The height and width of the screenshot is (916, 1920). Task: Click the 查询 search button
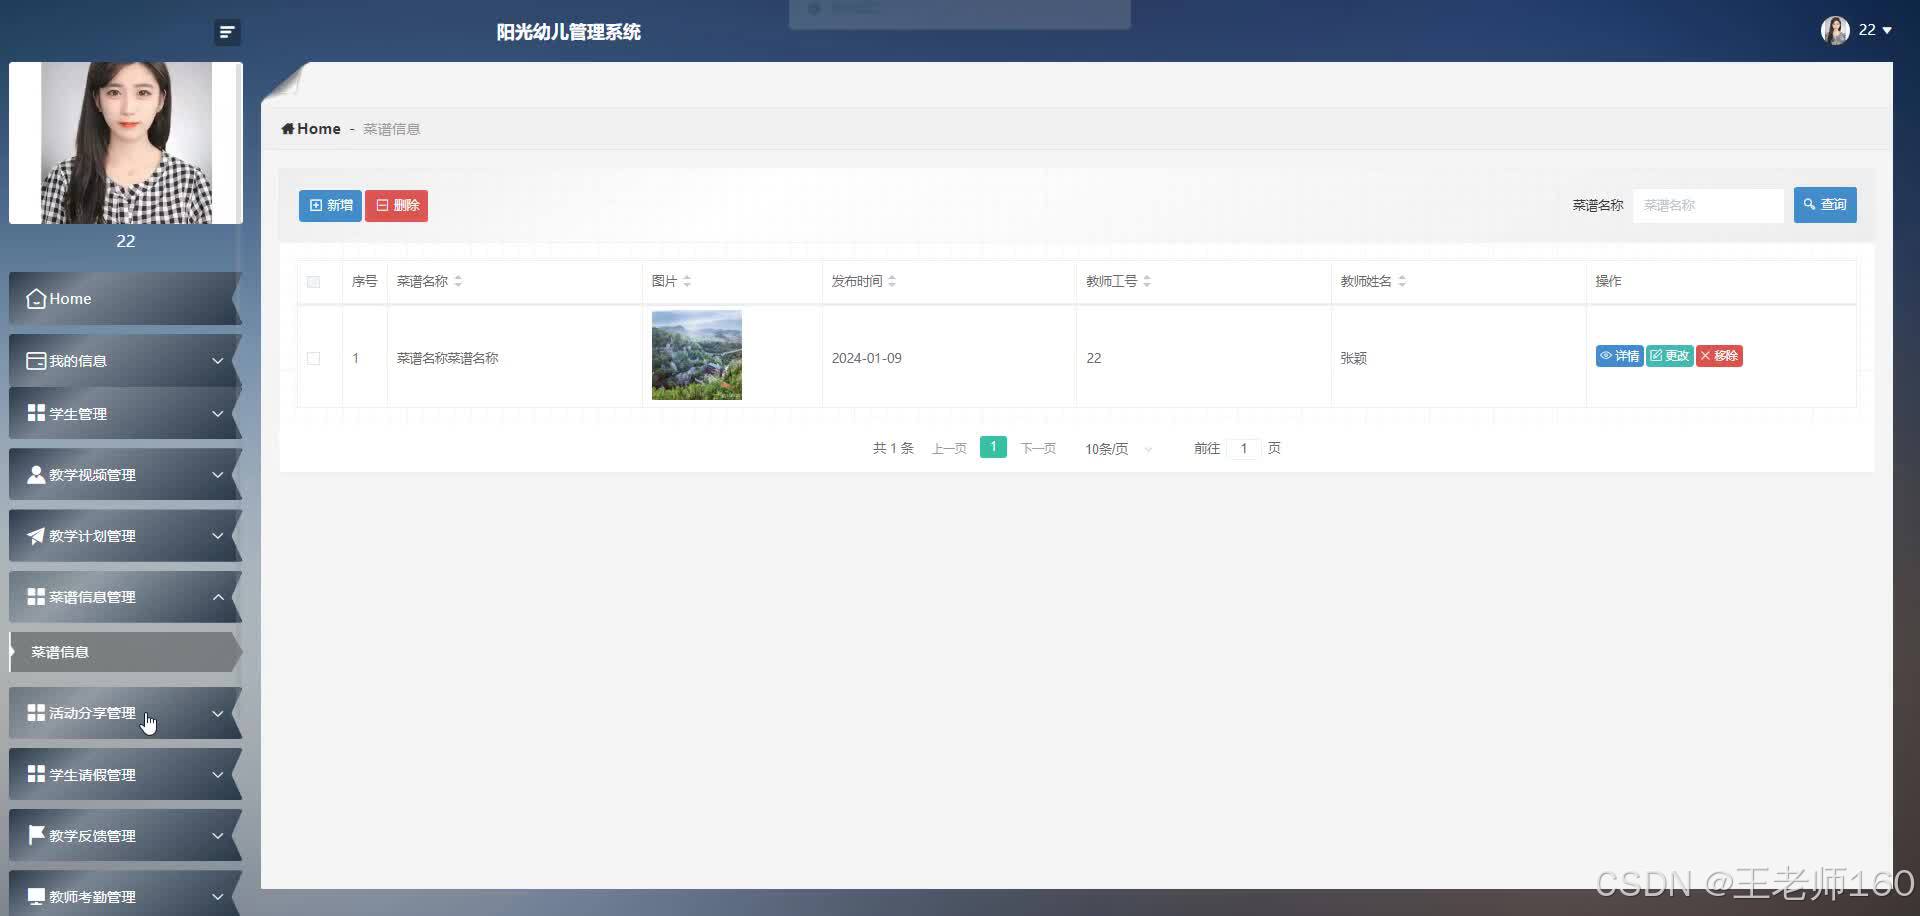pyautogui.click(x=1825, y=204)
